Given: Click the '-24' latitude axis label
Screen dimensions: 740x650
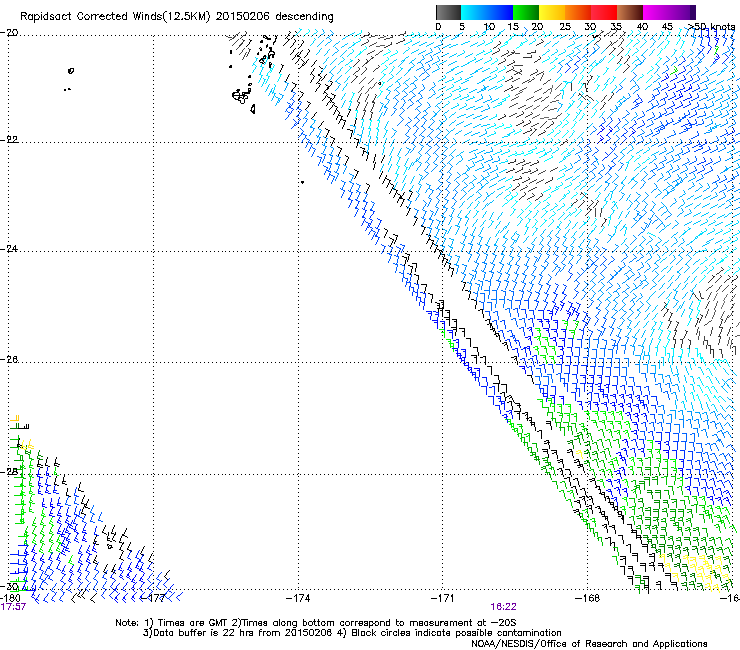Looking at the screenshot, I should (x=9, y=249).
